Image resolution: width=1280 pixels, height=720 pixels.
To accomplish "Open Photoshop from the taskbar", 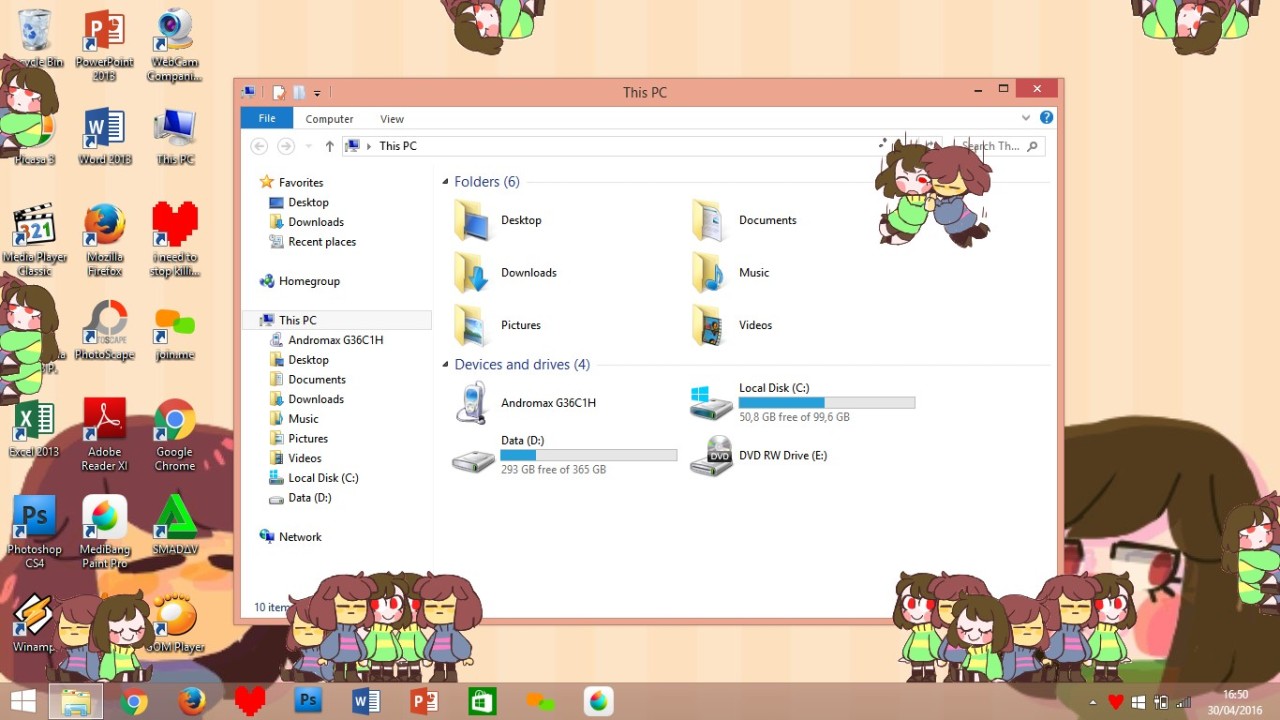I will (x=308, y=702).
